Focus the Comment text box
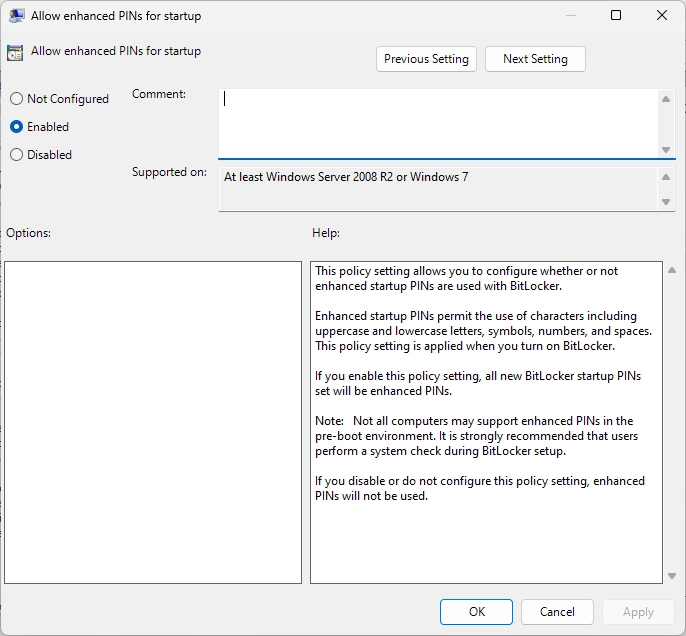The height and width of the screenshot is (636, 686). pyautogui.click(x=438, y=121)
